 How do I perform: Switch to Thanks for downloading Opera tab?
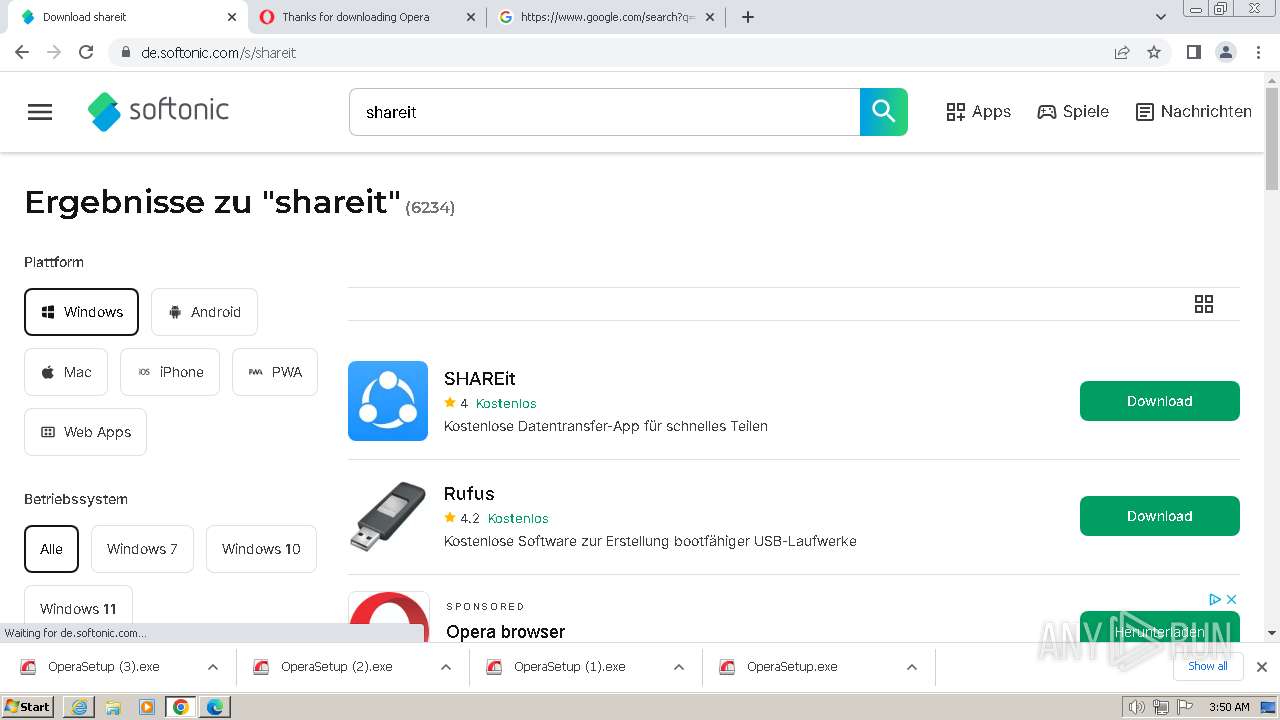(367, 17)
